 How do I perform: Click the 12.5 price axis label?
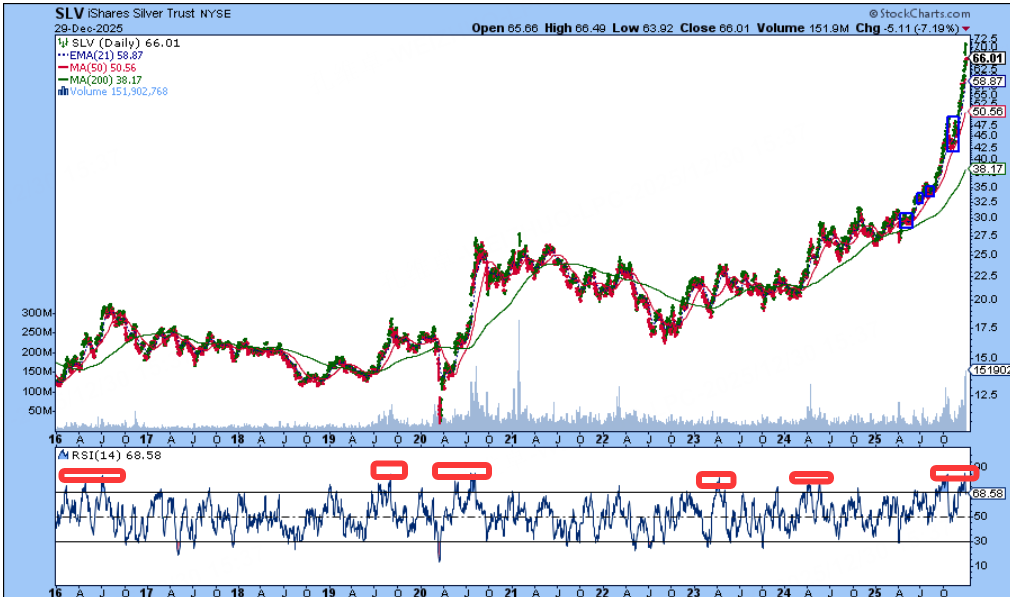(985, 394)
